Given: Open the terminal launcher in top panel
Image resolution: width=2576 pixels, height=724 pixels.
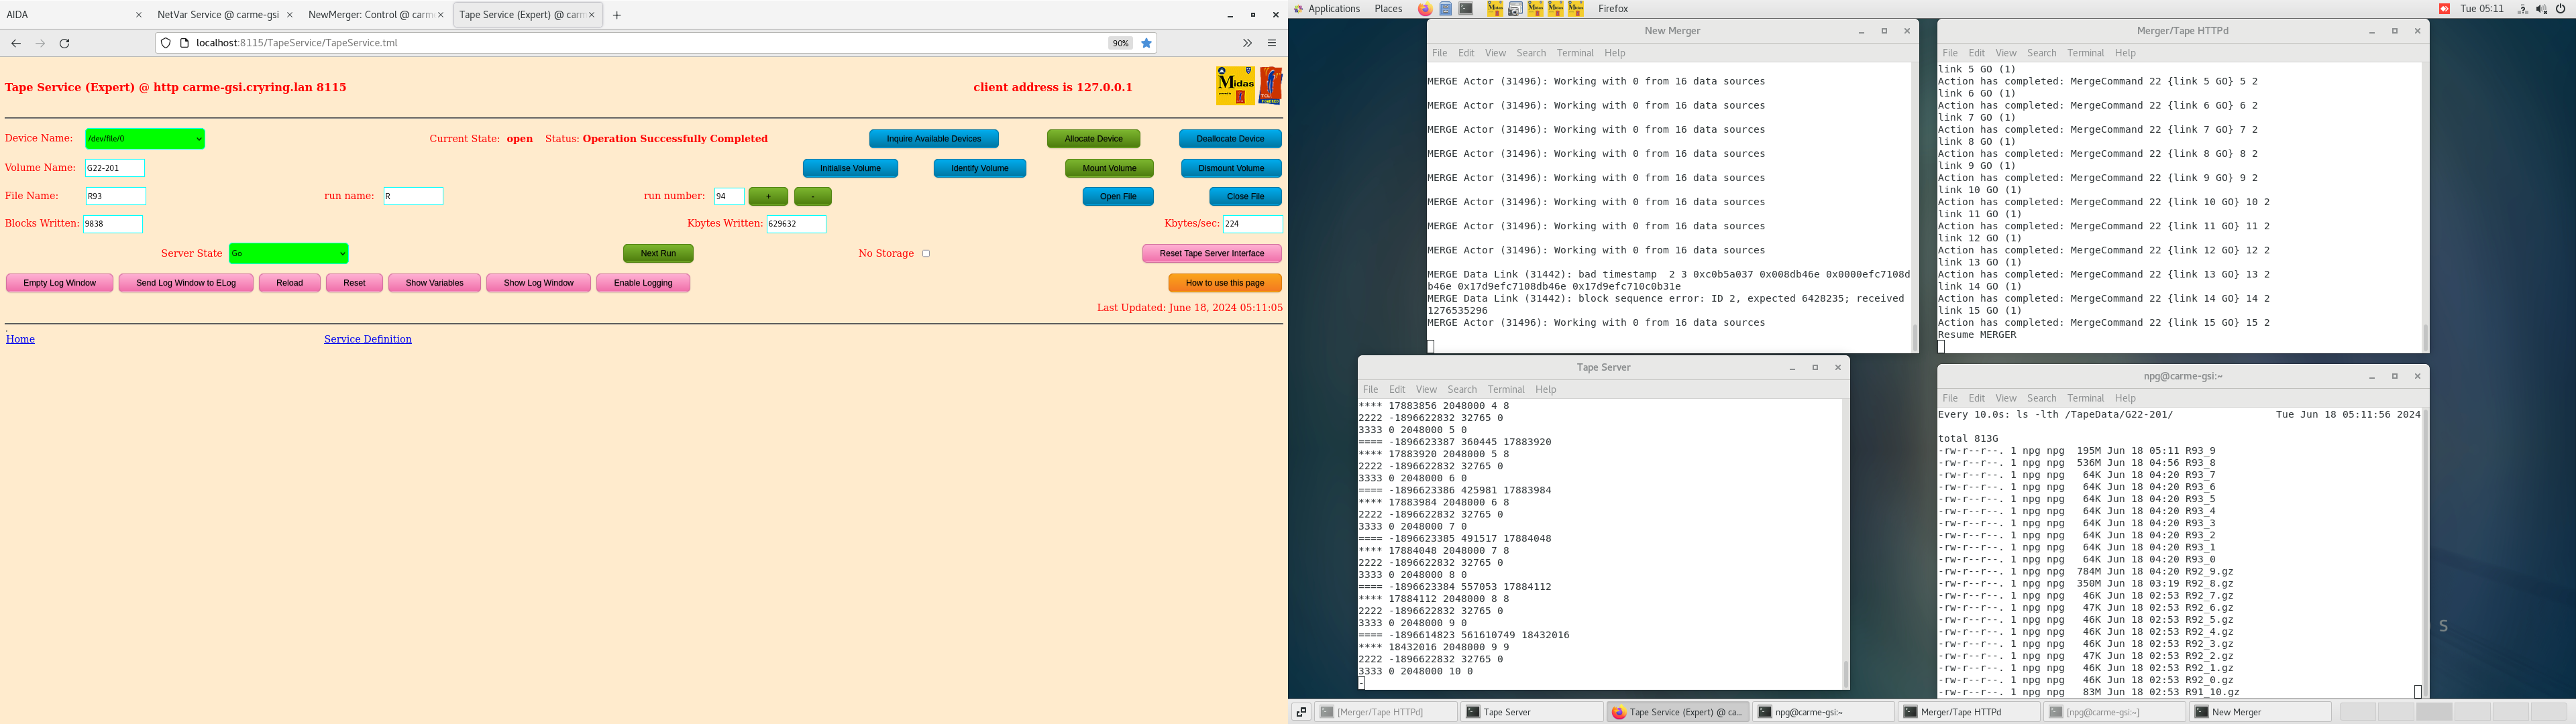Looking at the screenshot, I should point(1466,9).
